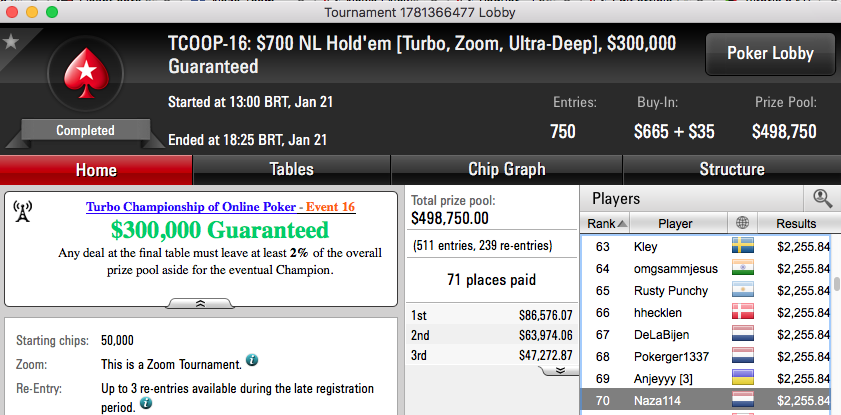Click the Re-Entry info icon

point(146,403)
